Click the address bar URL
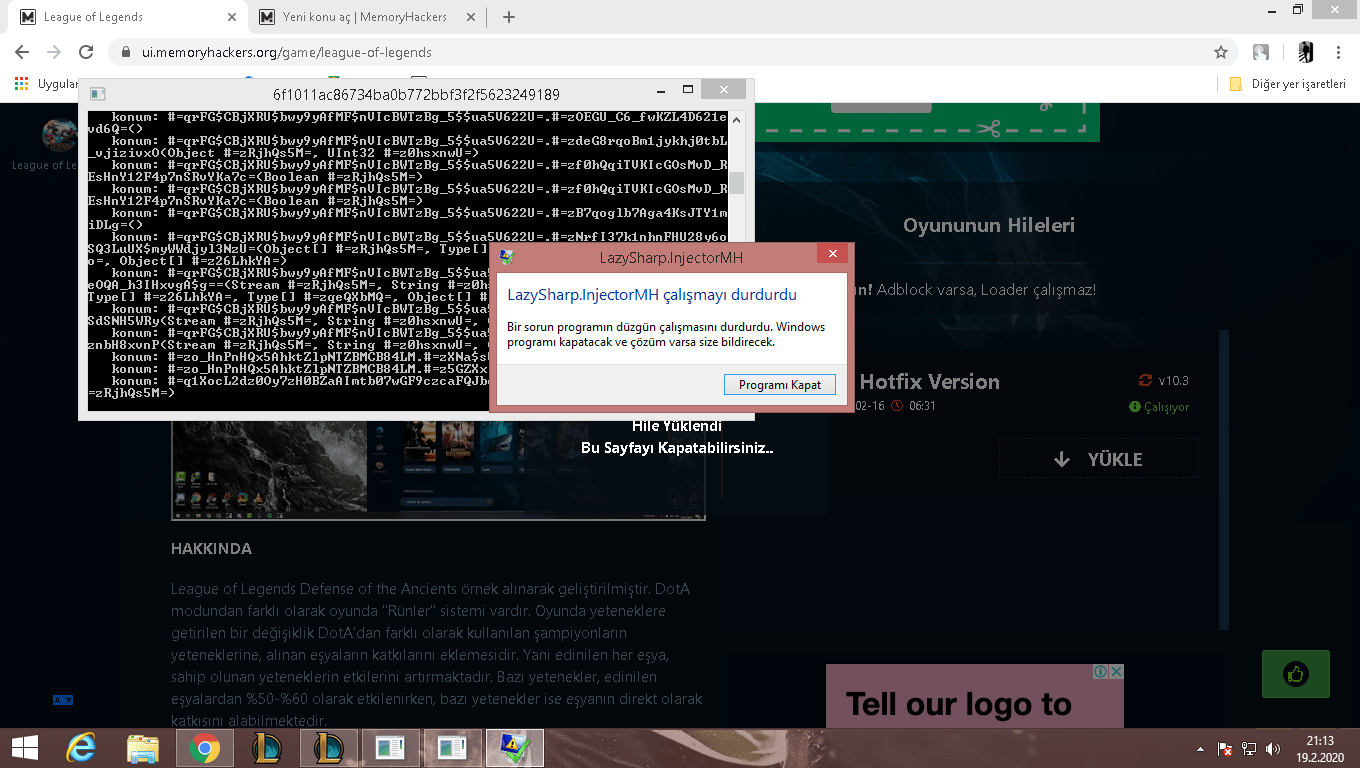The image size is (1360, 768). (286, 52)
